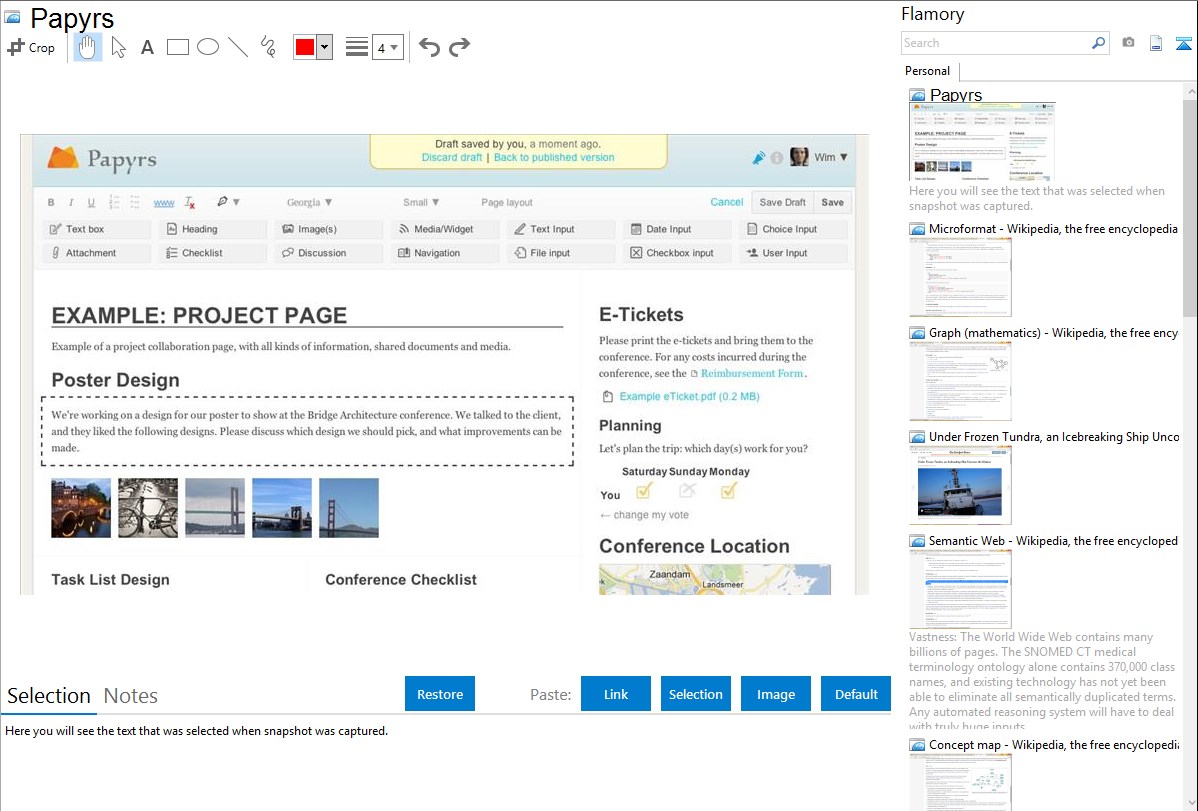1198x811 pixels.
Task: Pick the freehand scribble tool
Action: point(268,47)
